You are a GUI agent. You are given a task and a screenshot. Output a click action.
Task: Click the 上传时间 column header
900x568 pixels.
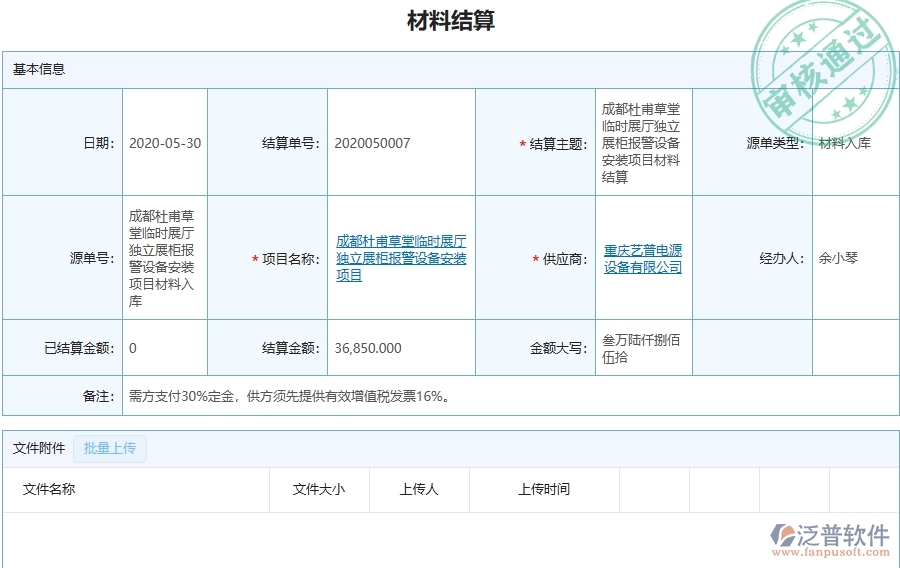543,489
